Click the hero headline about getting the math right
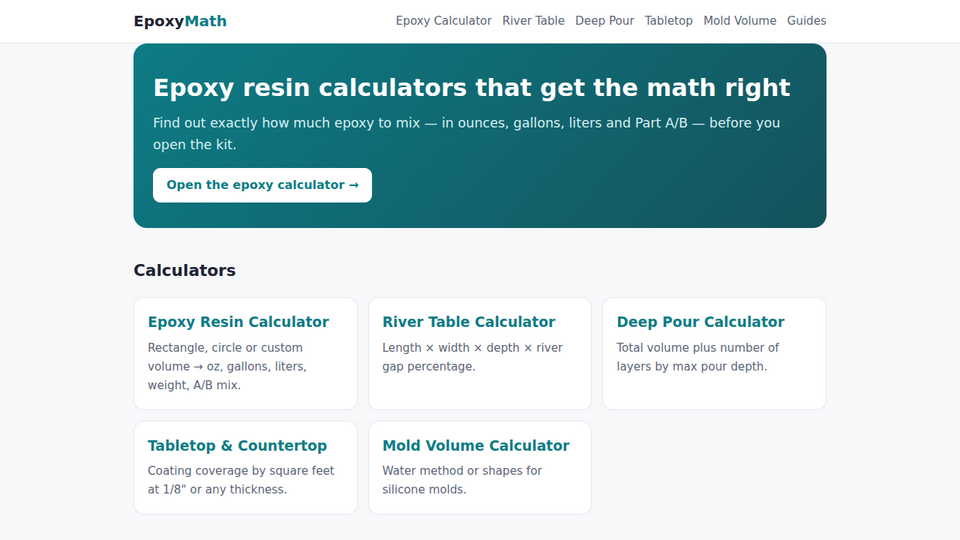 pos(471,88)
